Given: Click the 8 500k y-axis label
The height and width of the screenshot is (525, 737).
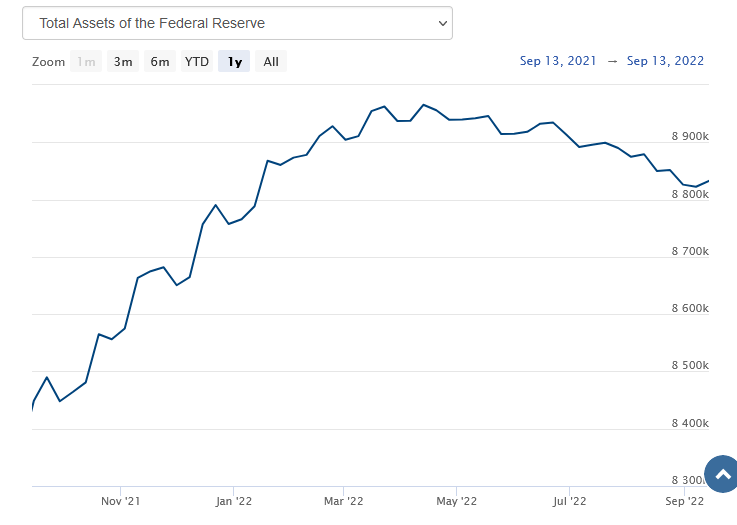Looking at the screenshot, I should click(687, 366).
